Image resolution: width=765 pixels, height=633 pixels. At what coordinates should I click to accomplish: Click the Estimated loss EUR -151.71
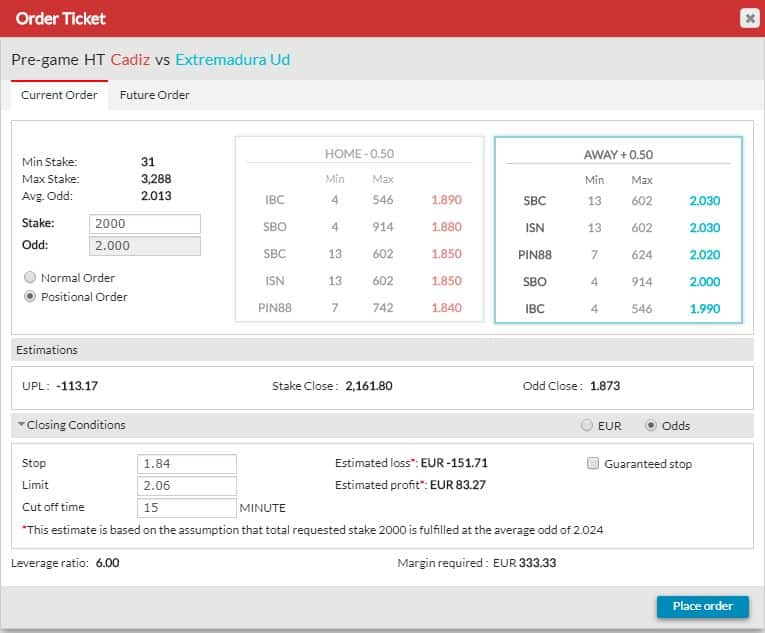click(454, 463)
